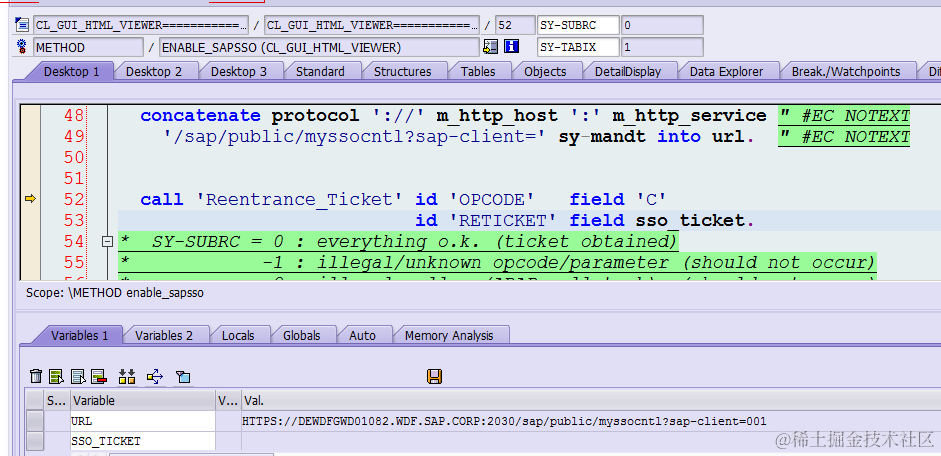
Task: Click the SSO_TICKET variable name cell
Action: [143, 441]
